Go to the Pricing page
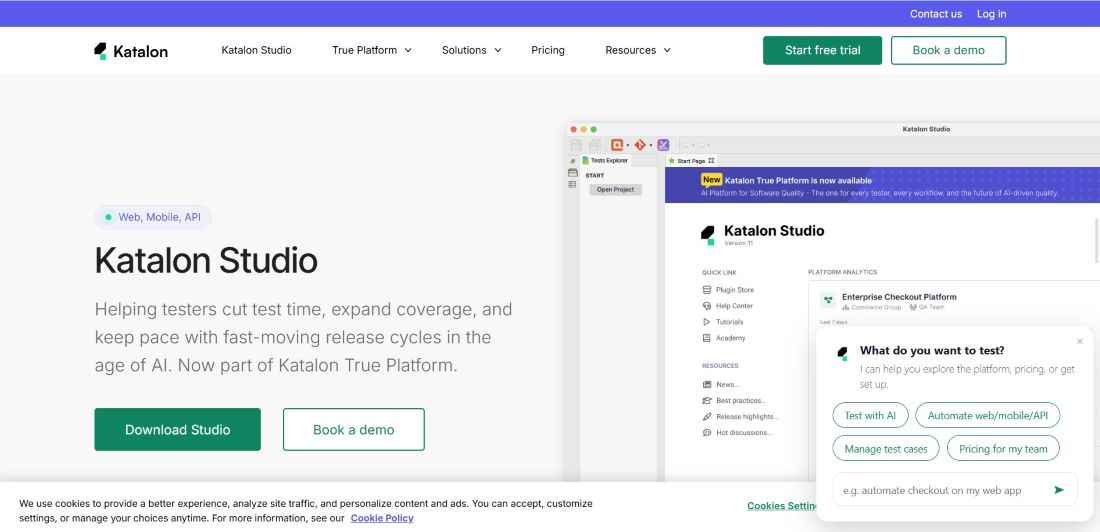This screenshot has width=1100, height=532. (x=548, y=51)
